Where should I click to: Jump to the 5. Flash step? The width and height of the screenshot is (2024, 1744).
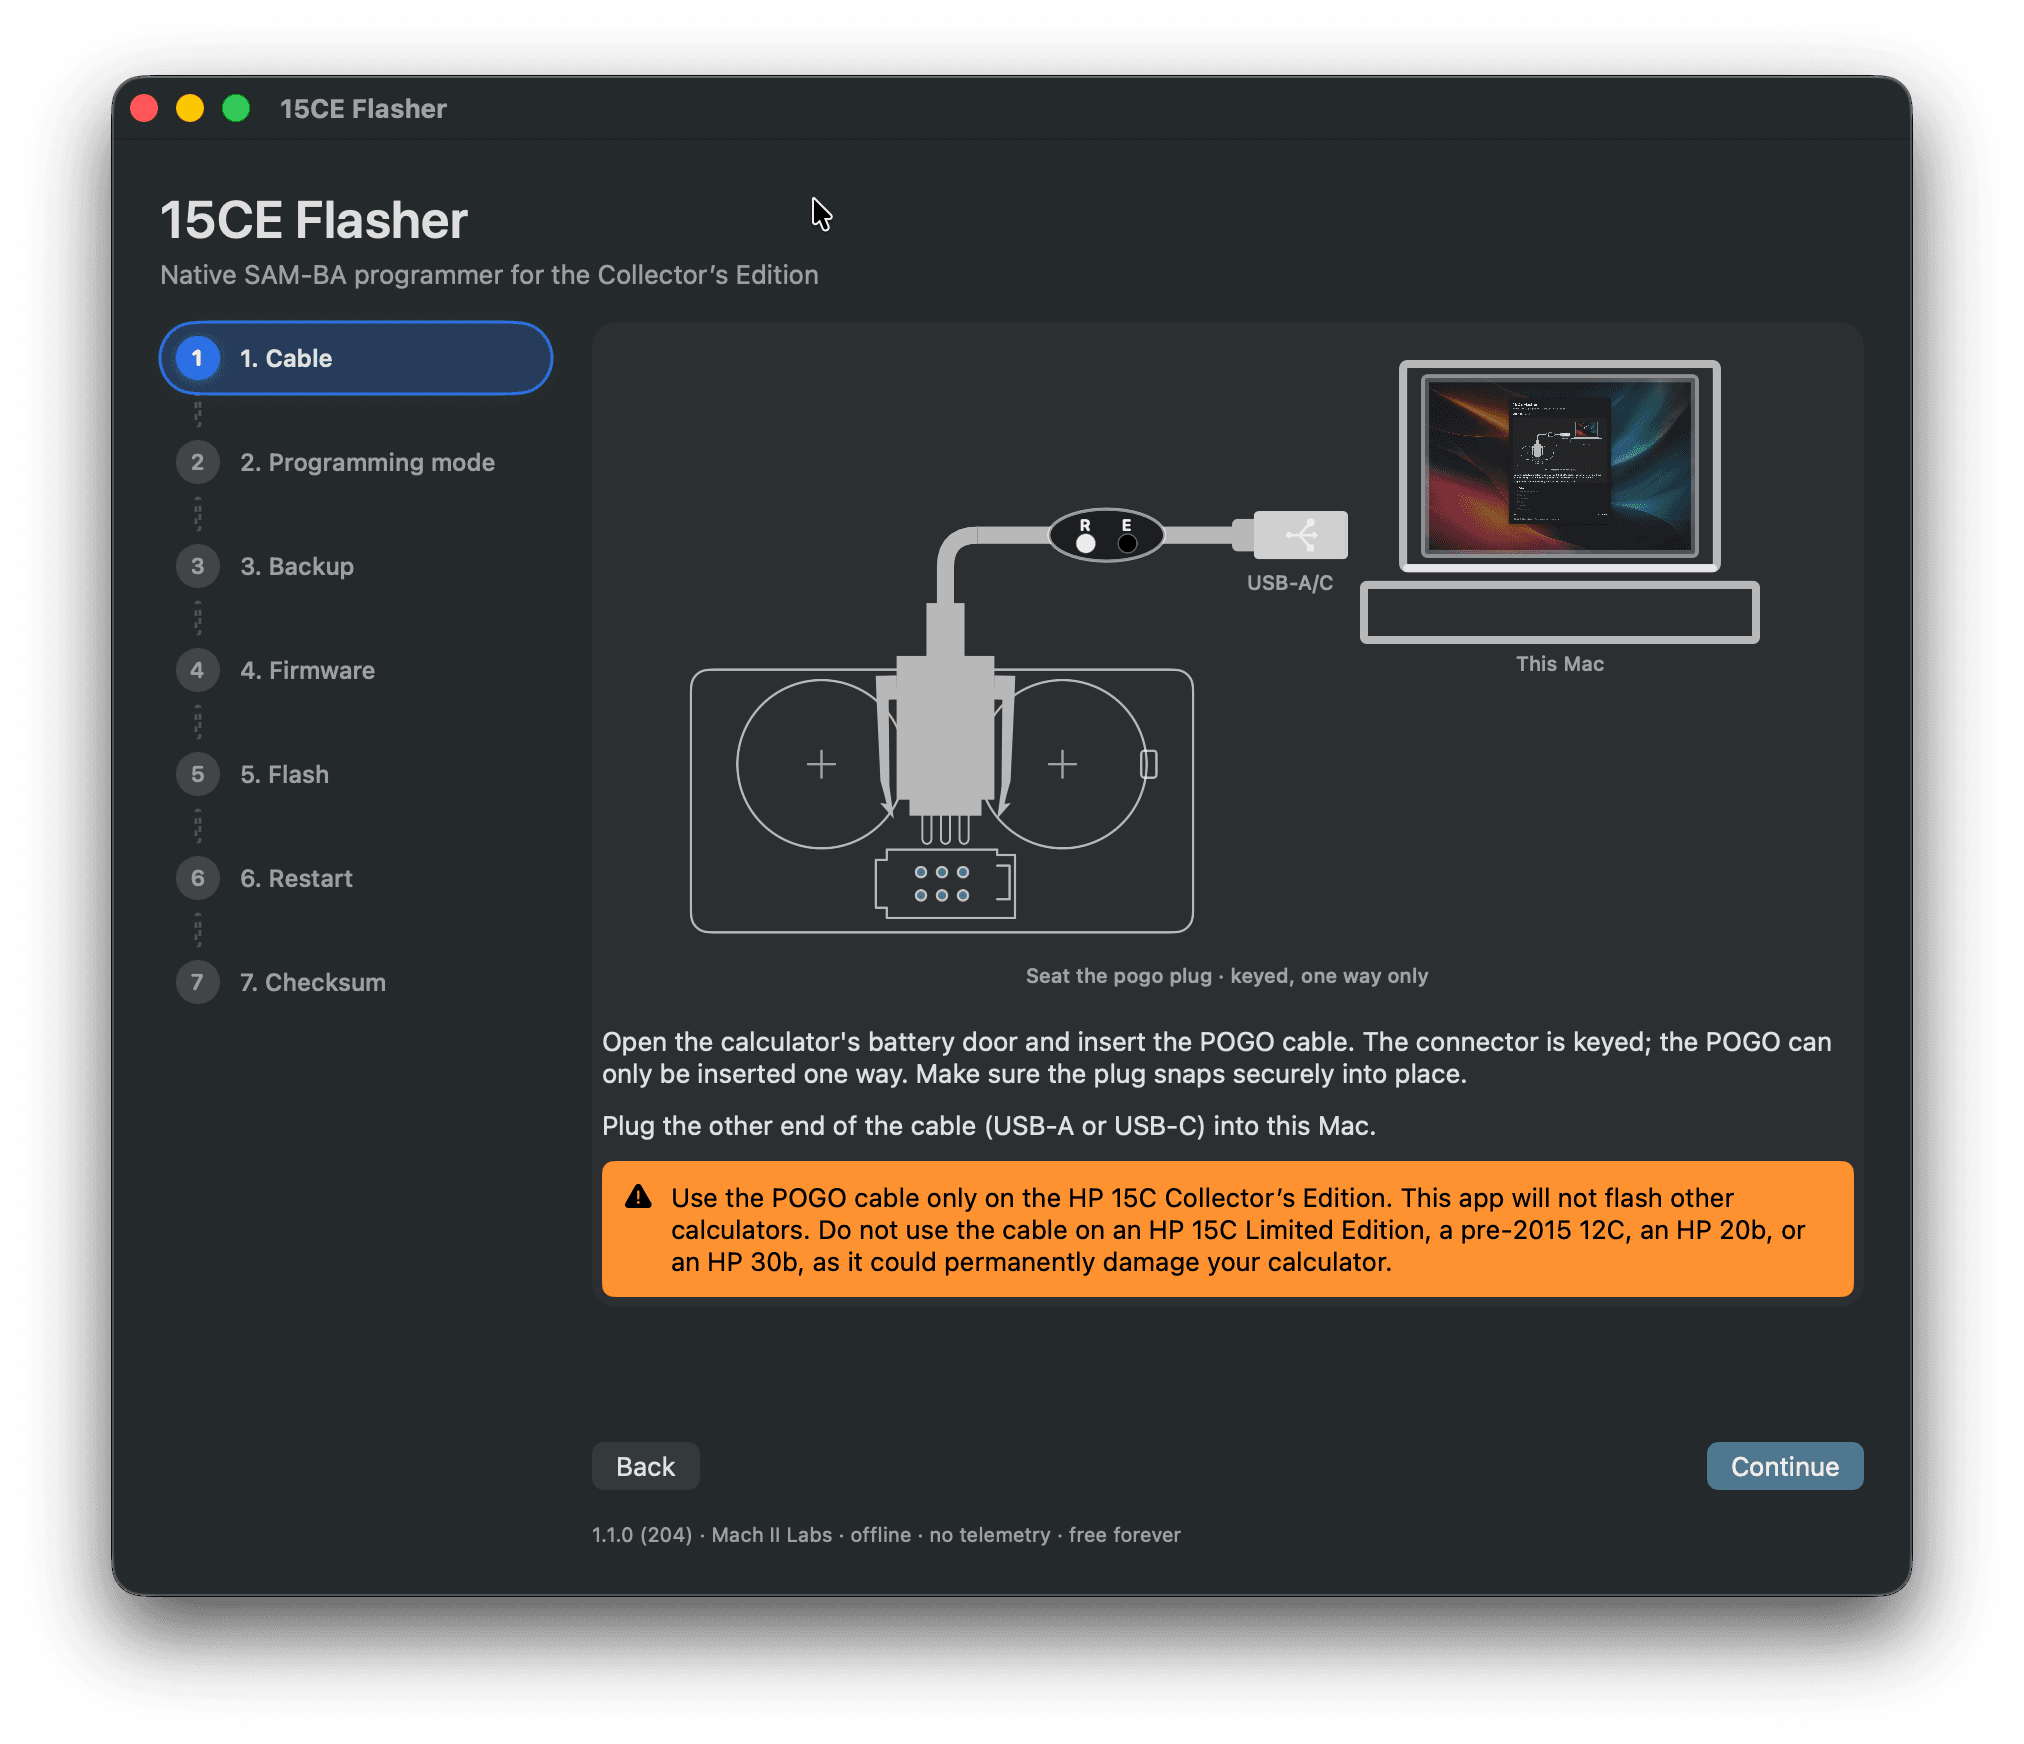click(x=253, y=774)
